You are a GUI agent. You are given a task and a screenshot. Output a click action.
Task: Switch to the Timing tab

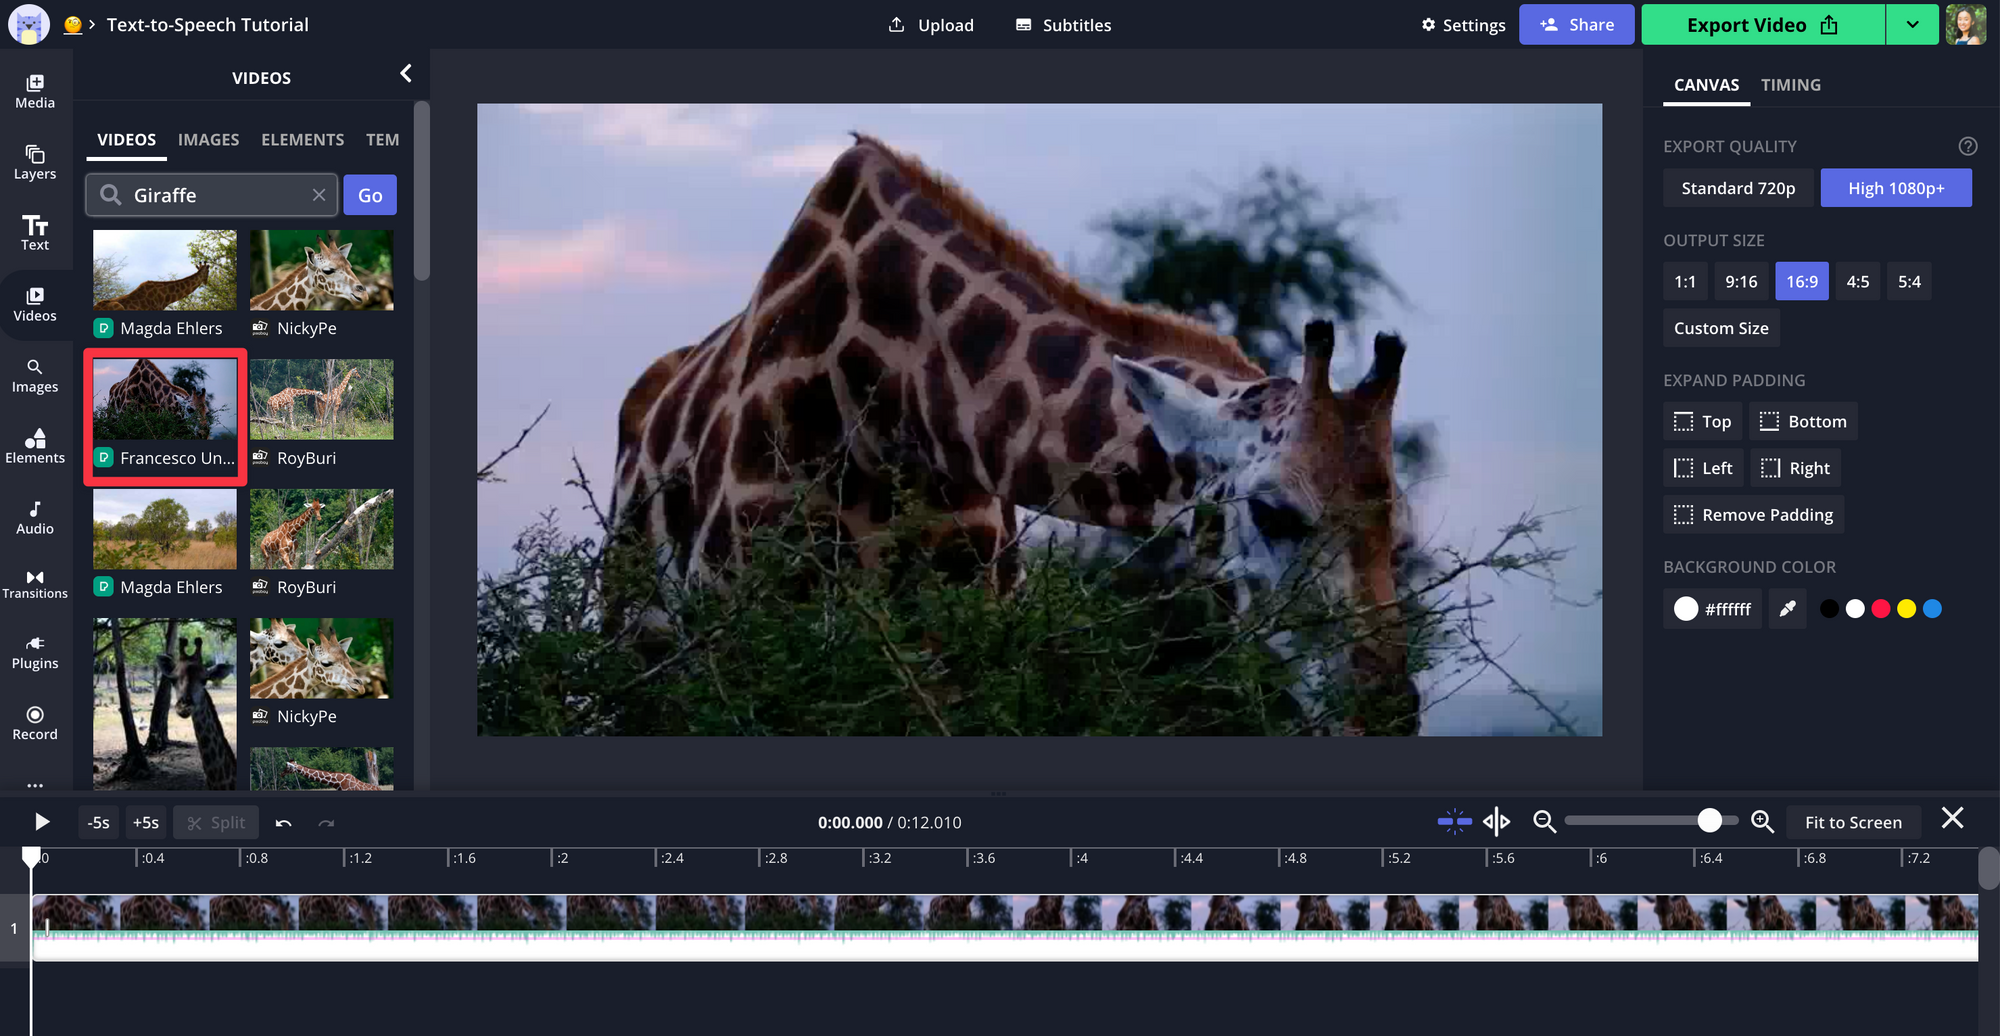pos(1790,85)
